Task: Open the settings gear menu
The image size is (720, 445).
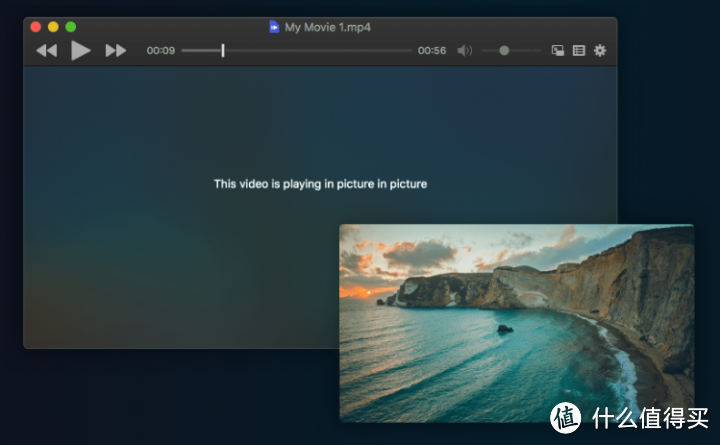Action: pos(600,50)
